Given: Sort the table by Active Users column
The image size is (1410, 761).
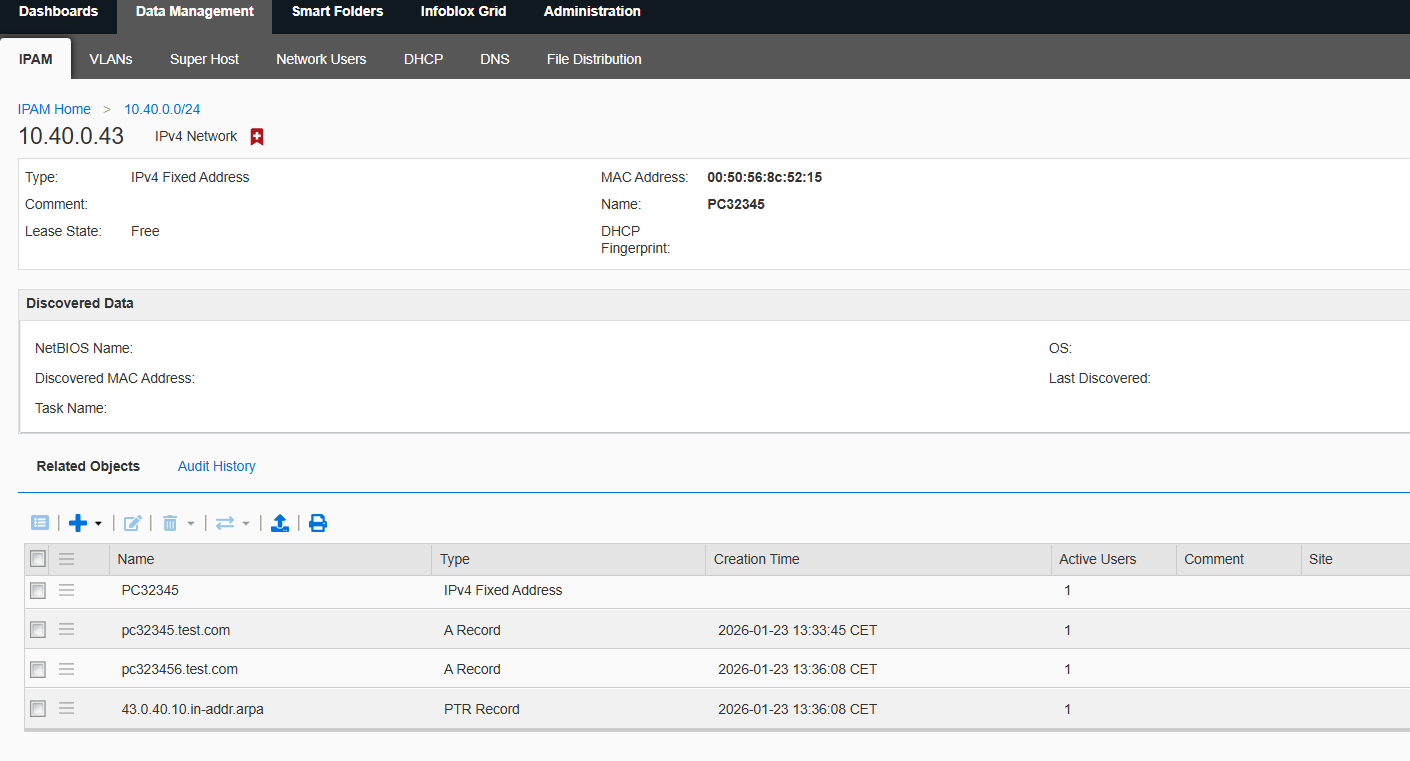Looking at the screenshot, I should coord(1114,559).
